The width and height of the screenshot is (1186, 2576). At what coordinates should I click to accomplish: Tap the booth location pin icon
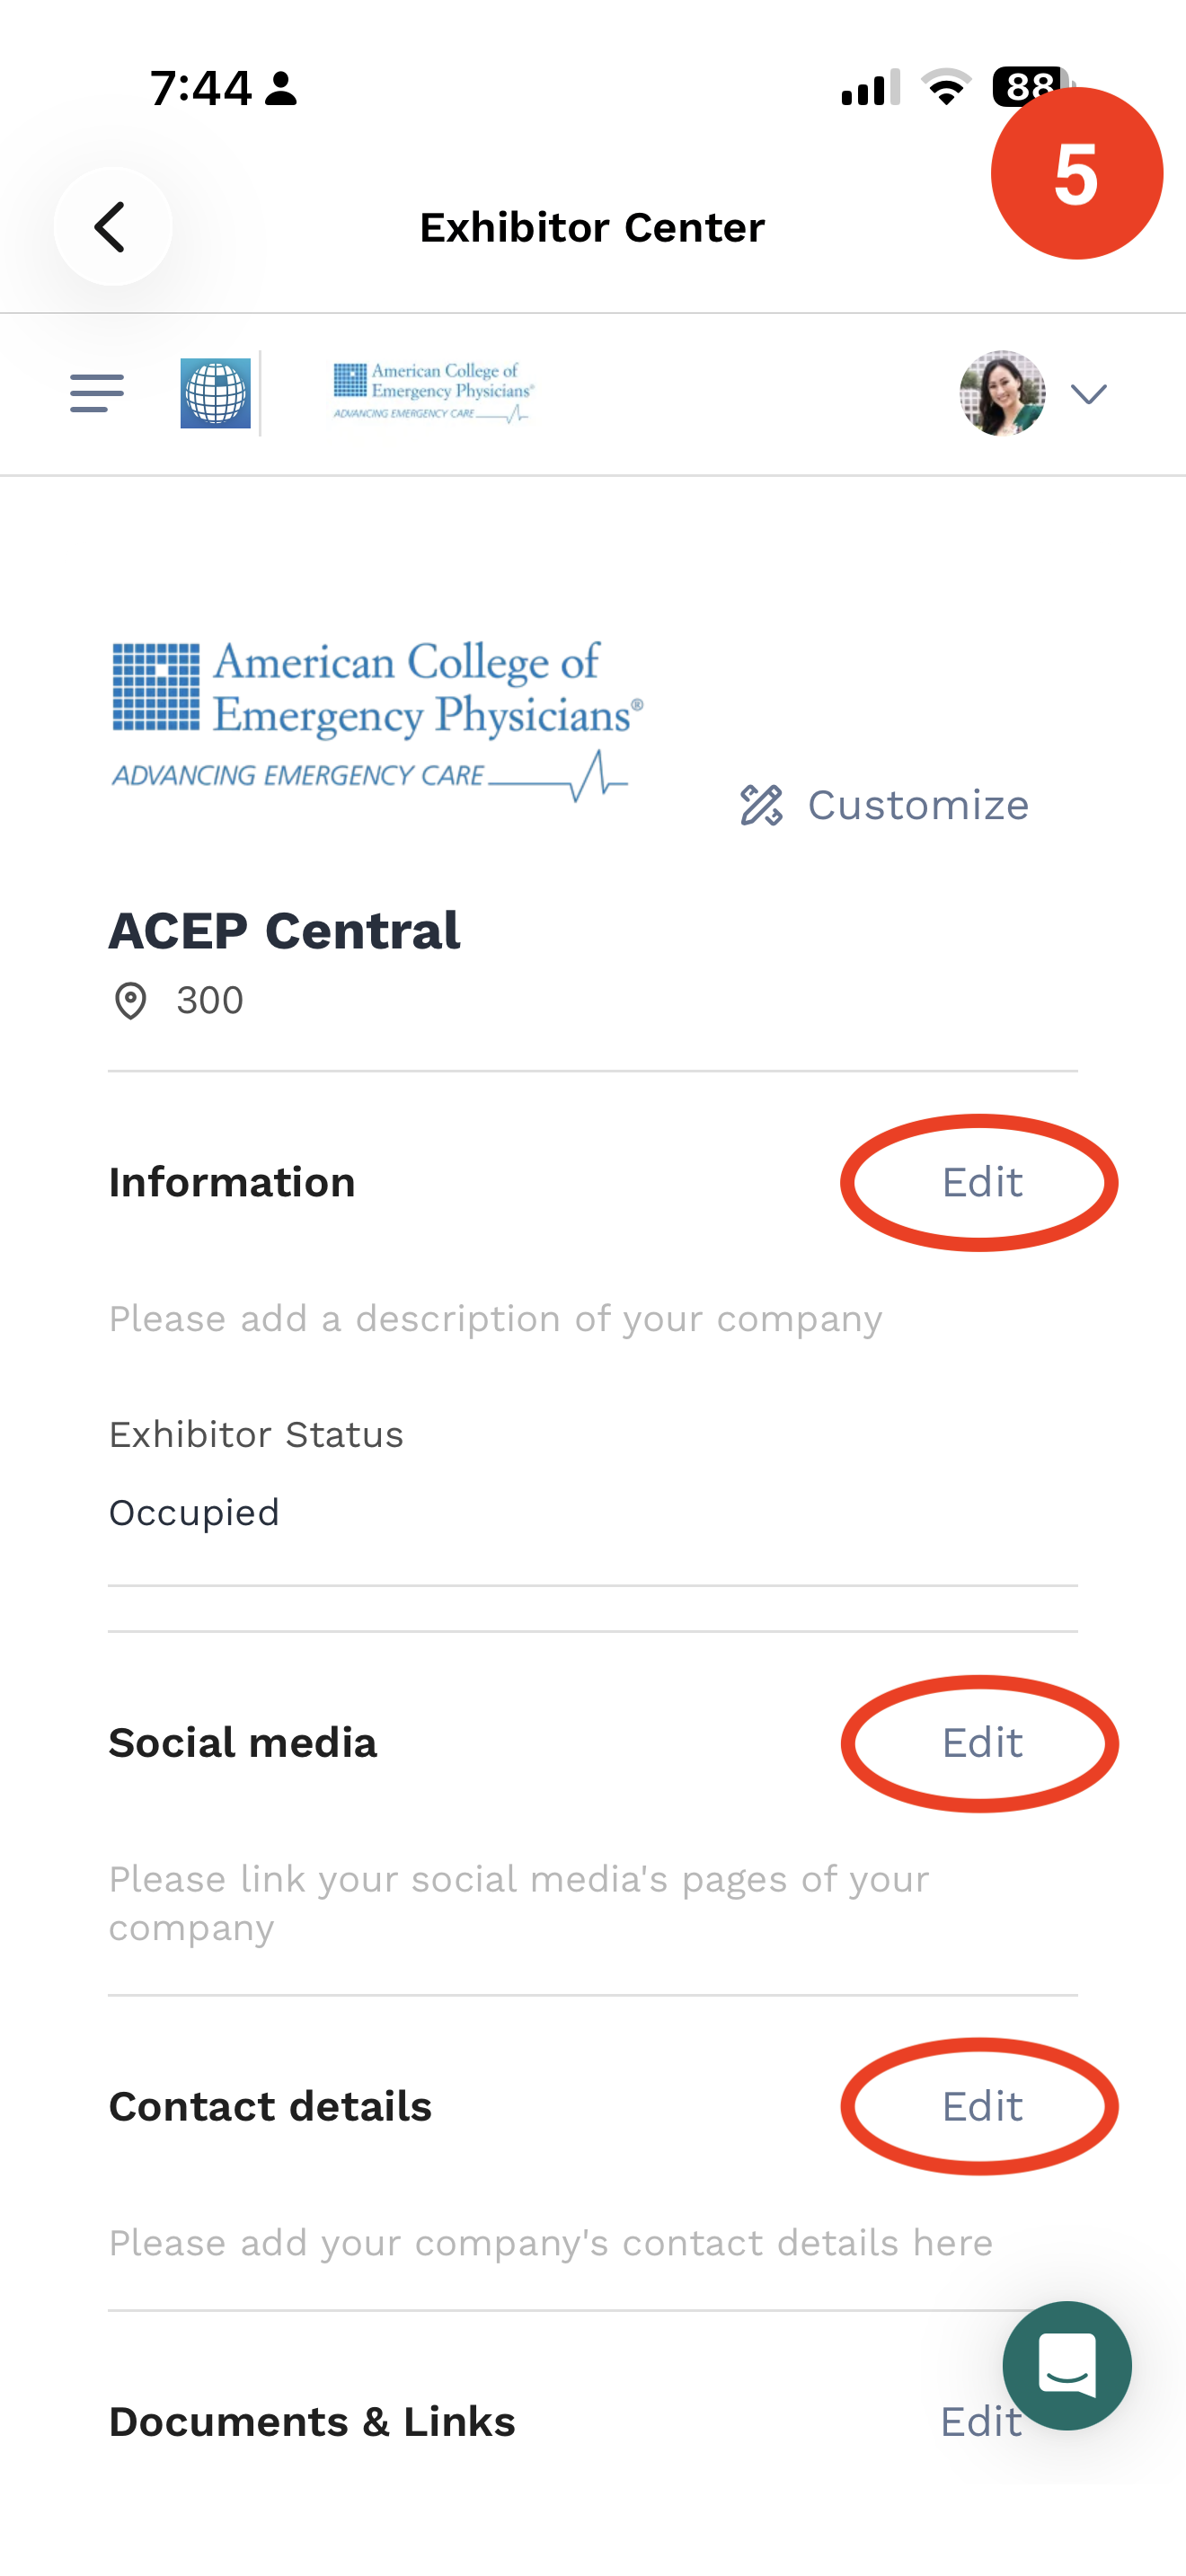tap(130, 1000)
